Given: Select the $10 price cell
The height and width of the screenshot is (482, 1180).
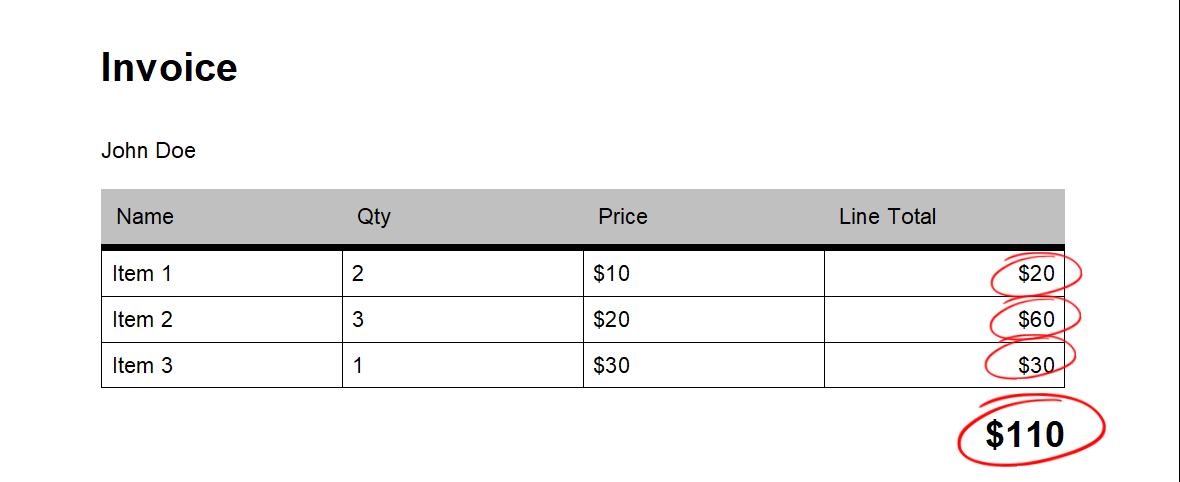Looking at the screenshot, I should [704, 273].
